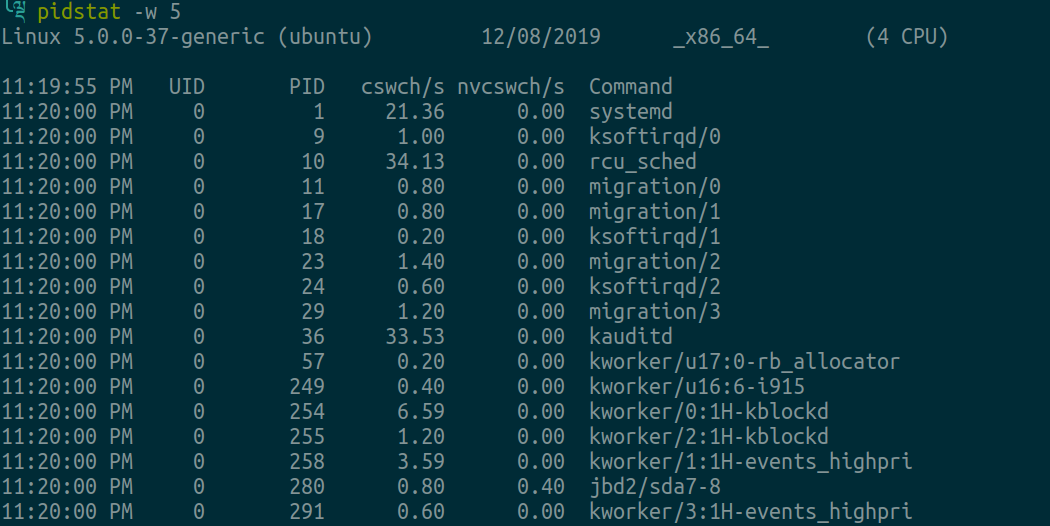Click the 0.40 nvcswch/s value
Viewport: 1050px width, 526px height.
tap(540, 486)
